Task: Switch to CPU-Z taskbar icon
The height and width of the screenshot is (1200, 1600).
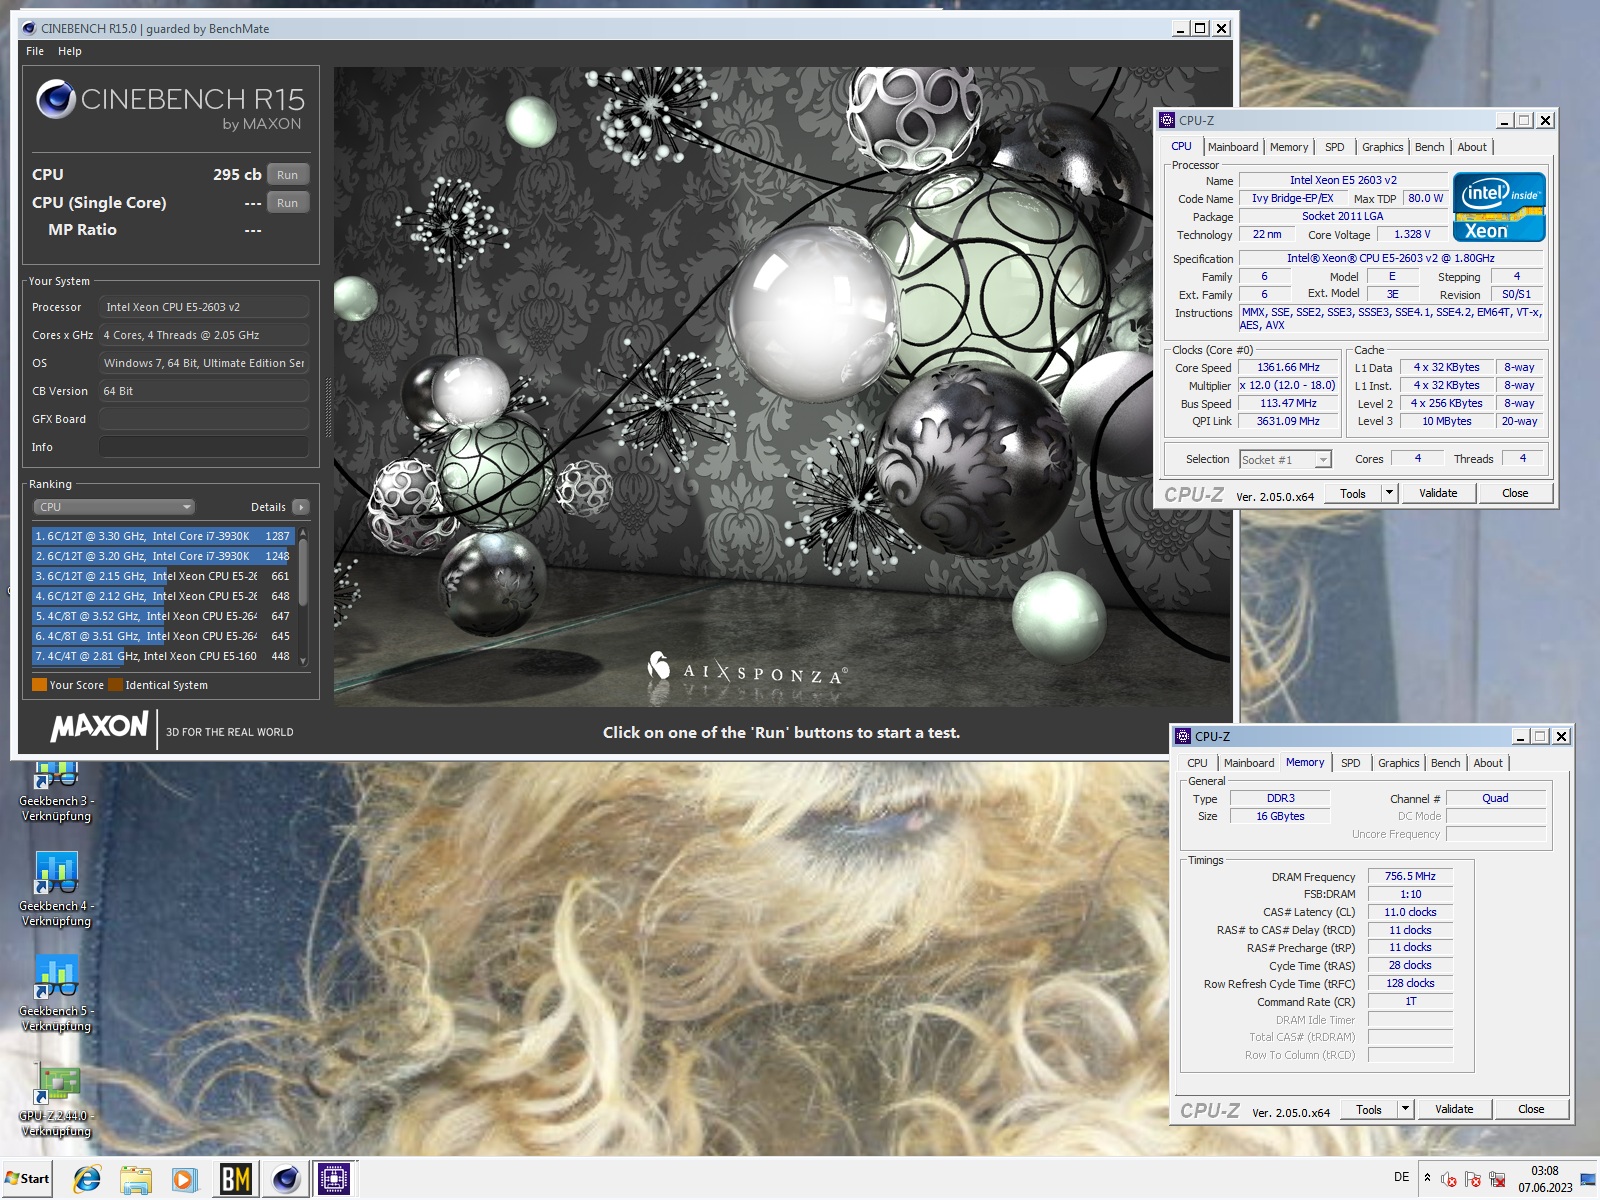Action: click(x=334, y=1179)
